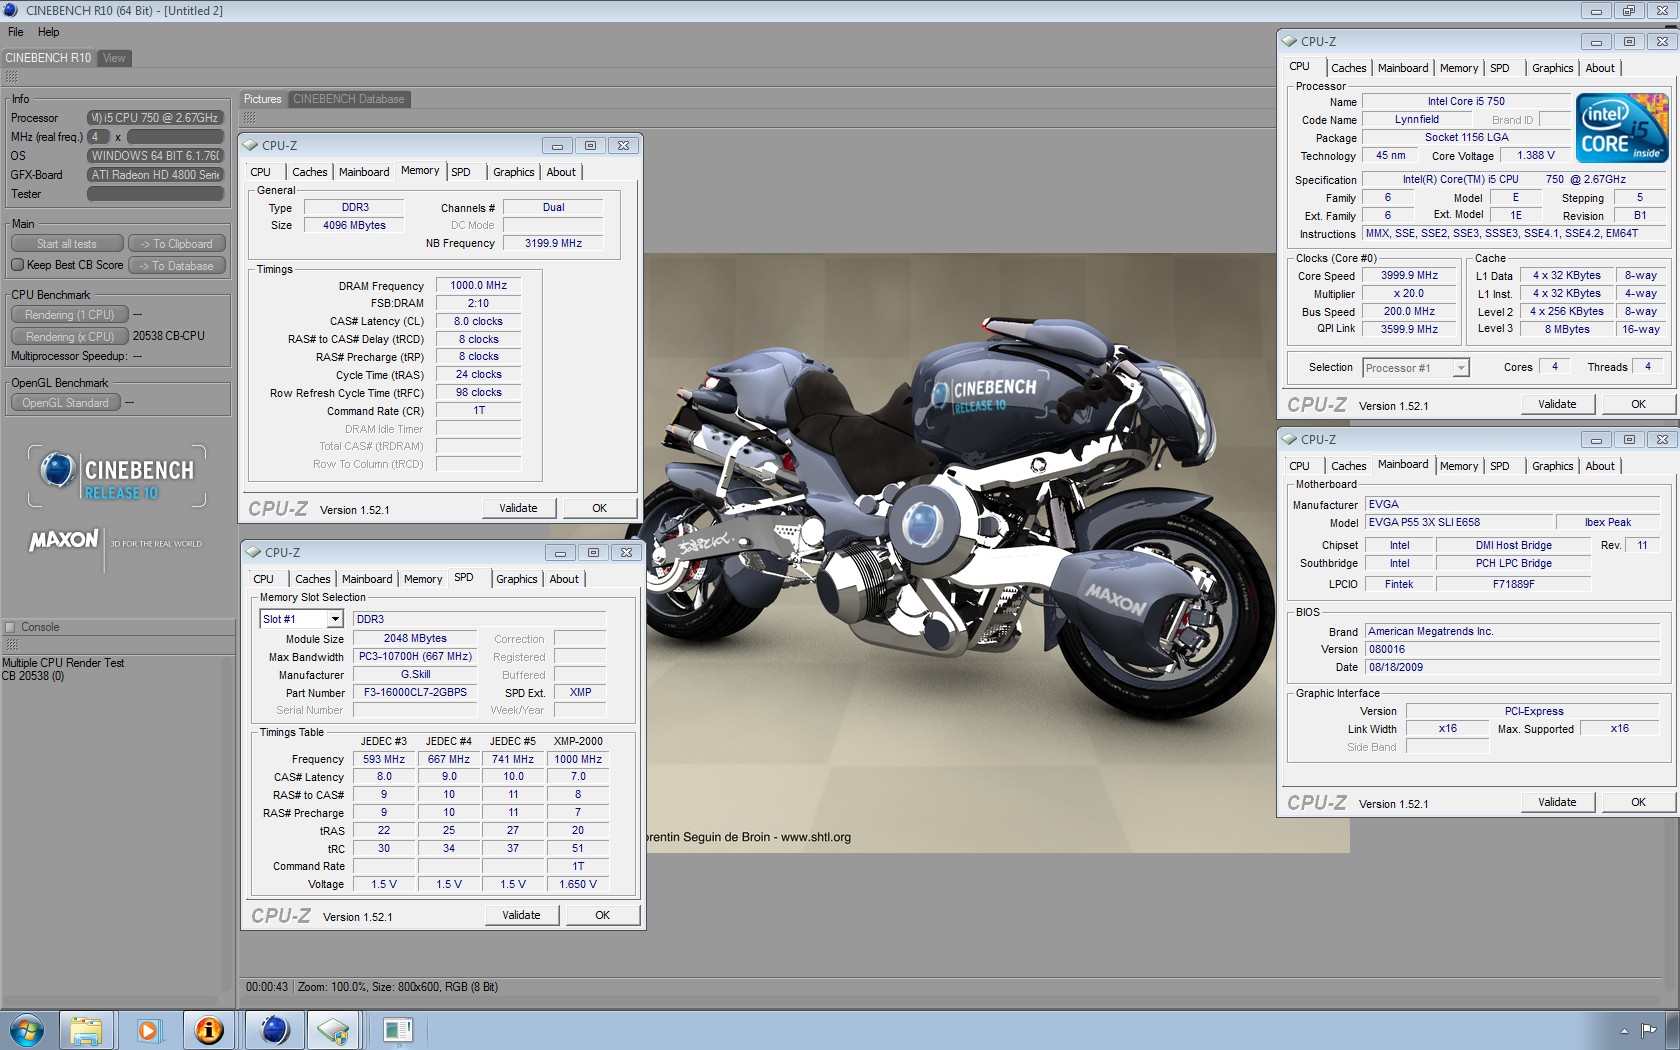The width and height of the screenshot is (1680, 1050).
Task: Open the File menu
Action: 16,32
